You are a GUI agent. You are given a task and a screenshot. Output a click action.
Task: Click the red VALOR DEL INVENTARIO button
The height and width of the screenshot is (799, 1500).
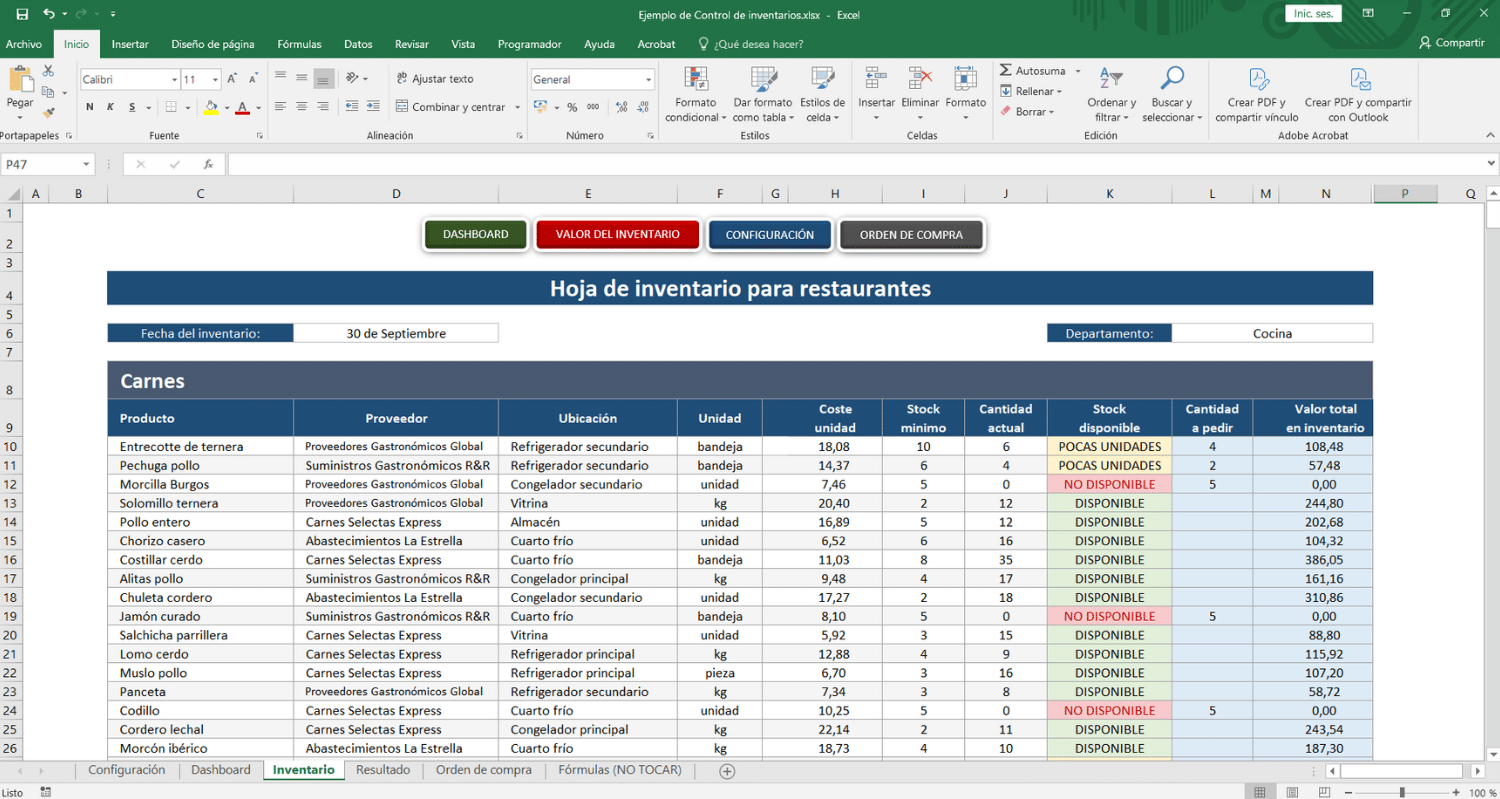[618, 235]
